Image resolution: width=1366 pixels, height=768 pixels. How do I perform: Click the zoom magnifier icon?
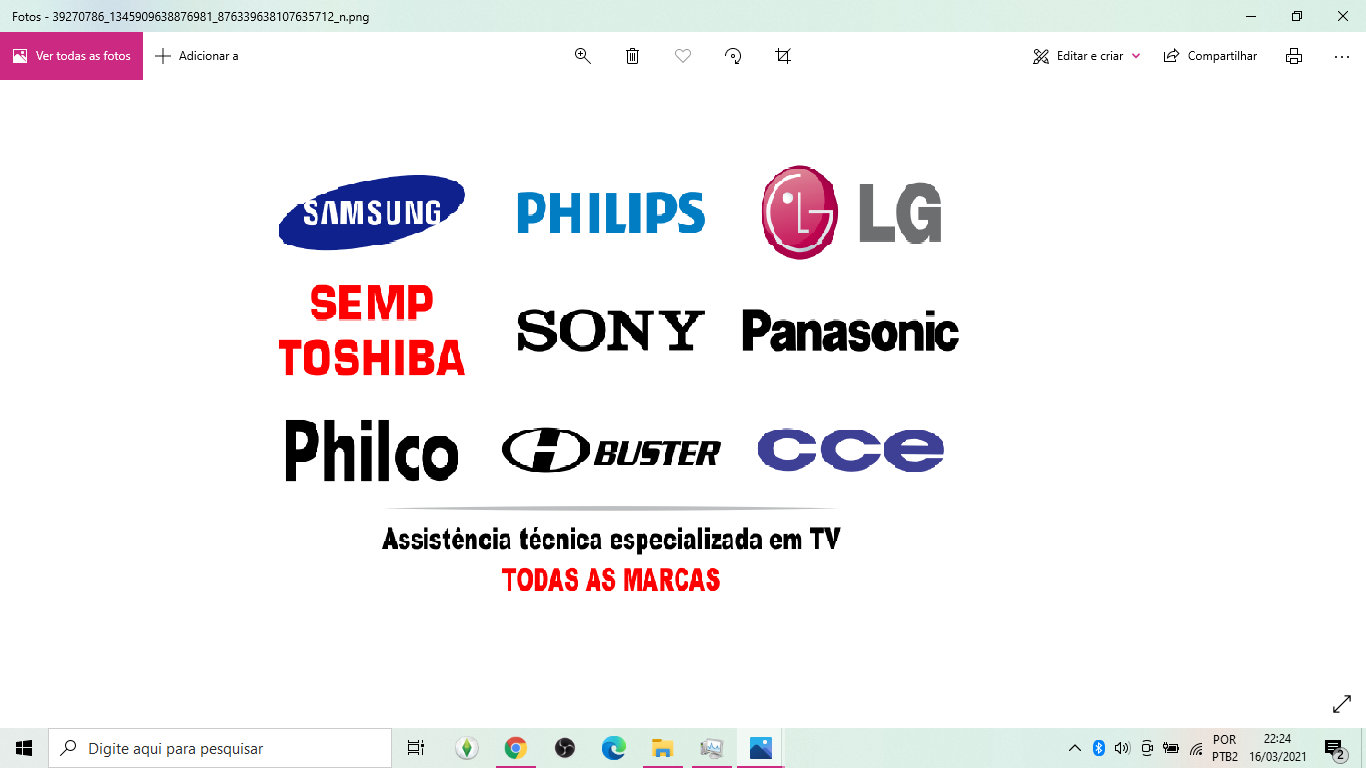pyautogui.click(x=583, y=56)
